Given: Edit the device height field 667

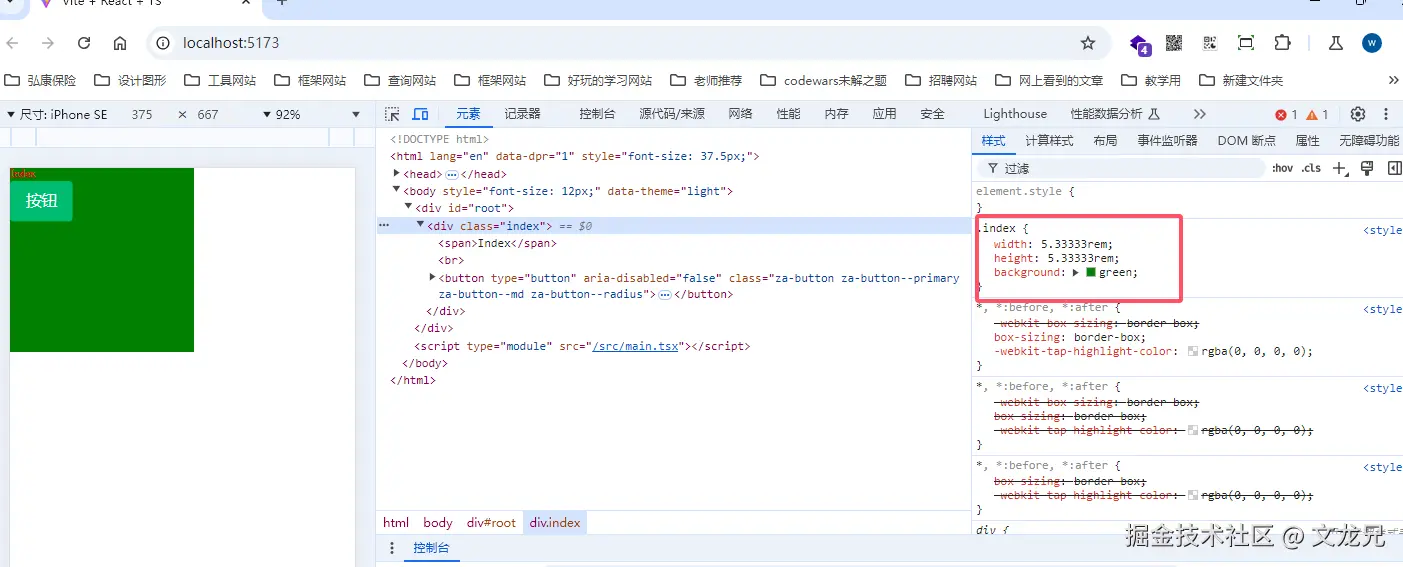Looking at the screenshot, I should click(x=207, y=114).
